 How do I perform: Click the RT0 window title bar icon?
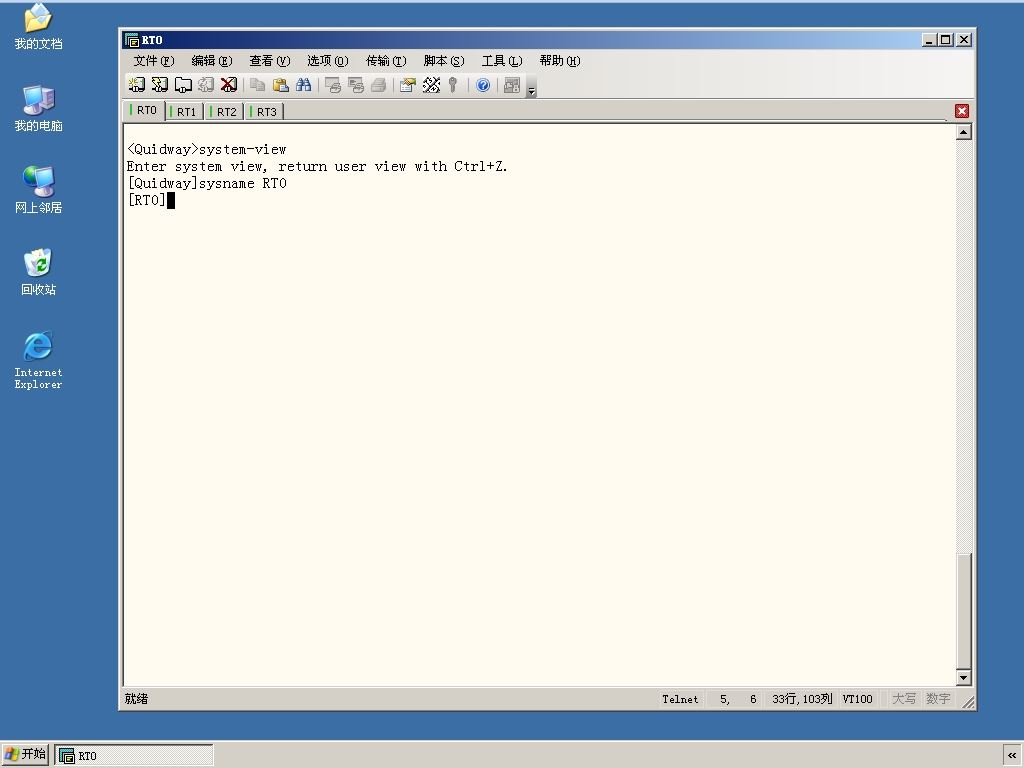pyautogui.click(x=132, y=40)
